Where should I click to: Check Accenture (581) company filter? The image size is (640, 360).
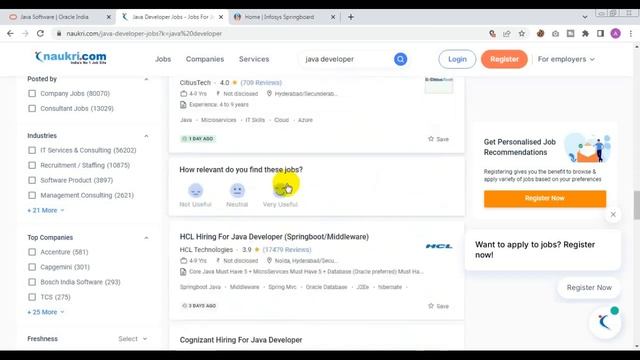point(32,252)
